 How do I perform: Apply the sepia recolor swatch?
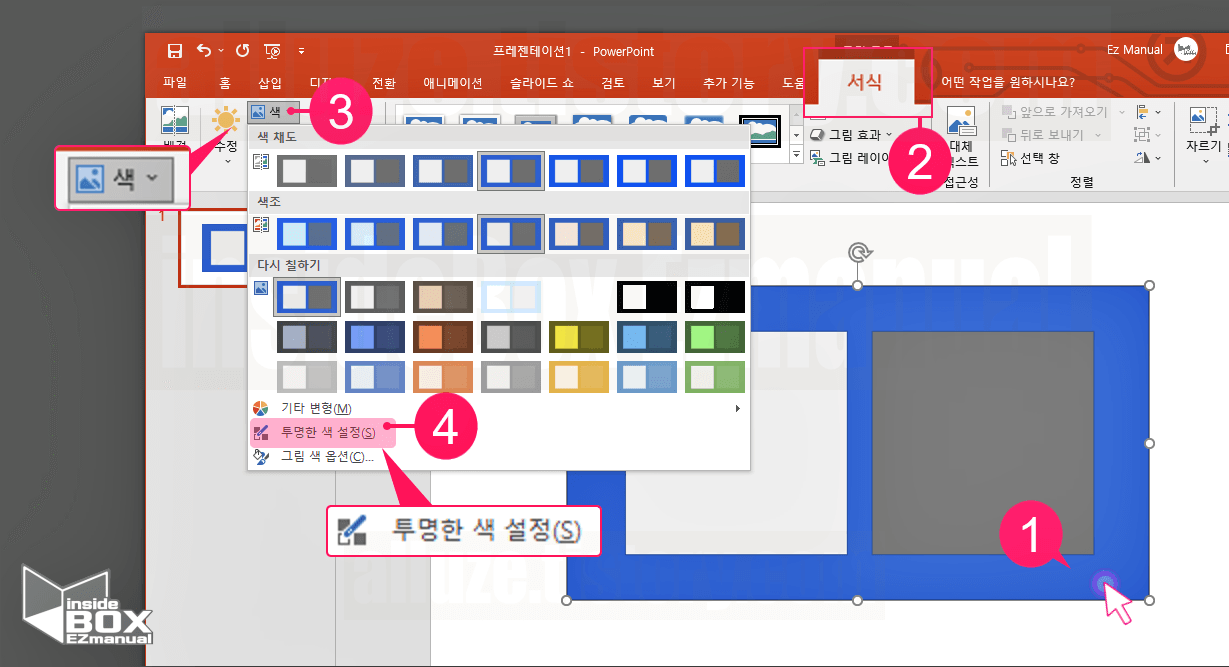point(443,297)
